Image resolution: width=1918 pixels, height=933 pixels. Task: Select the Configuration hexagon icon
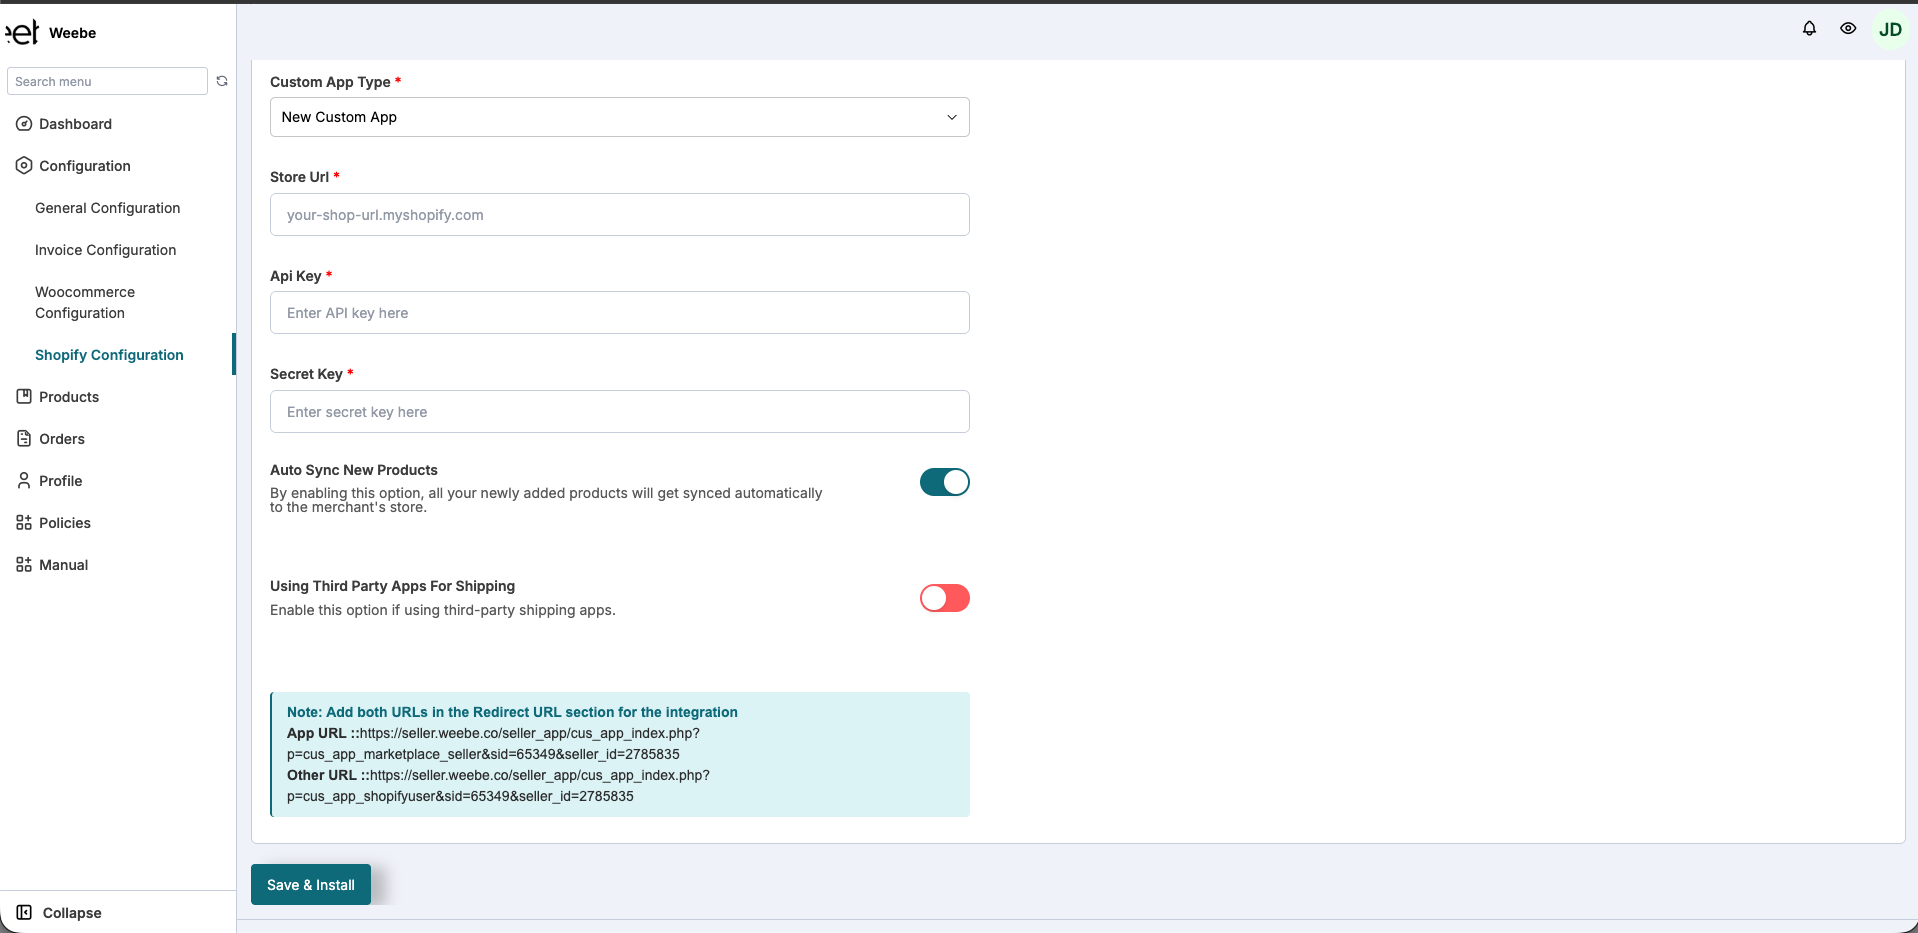23,165
